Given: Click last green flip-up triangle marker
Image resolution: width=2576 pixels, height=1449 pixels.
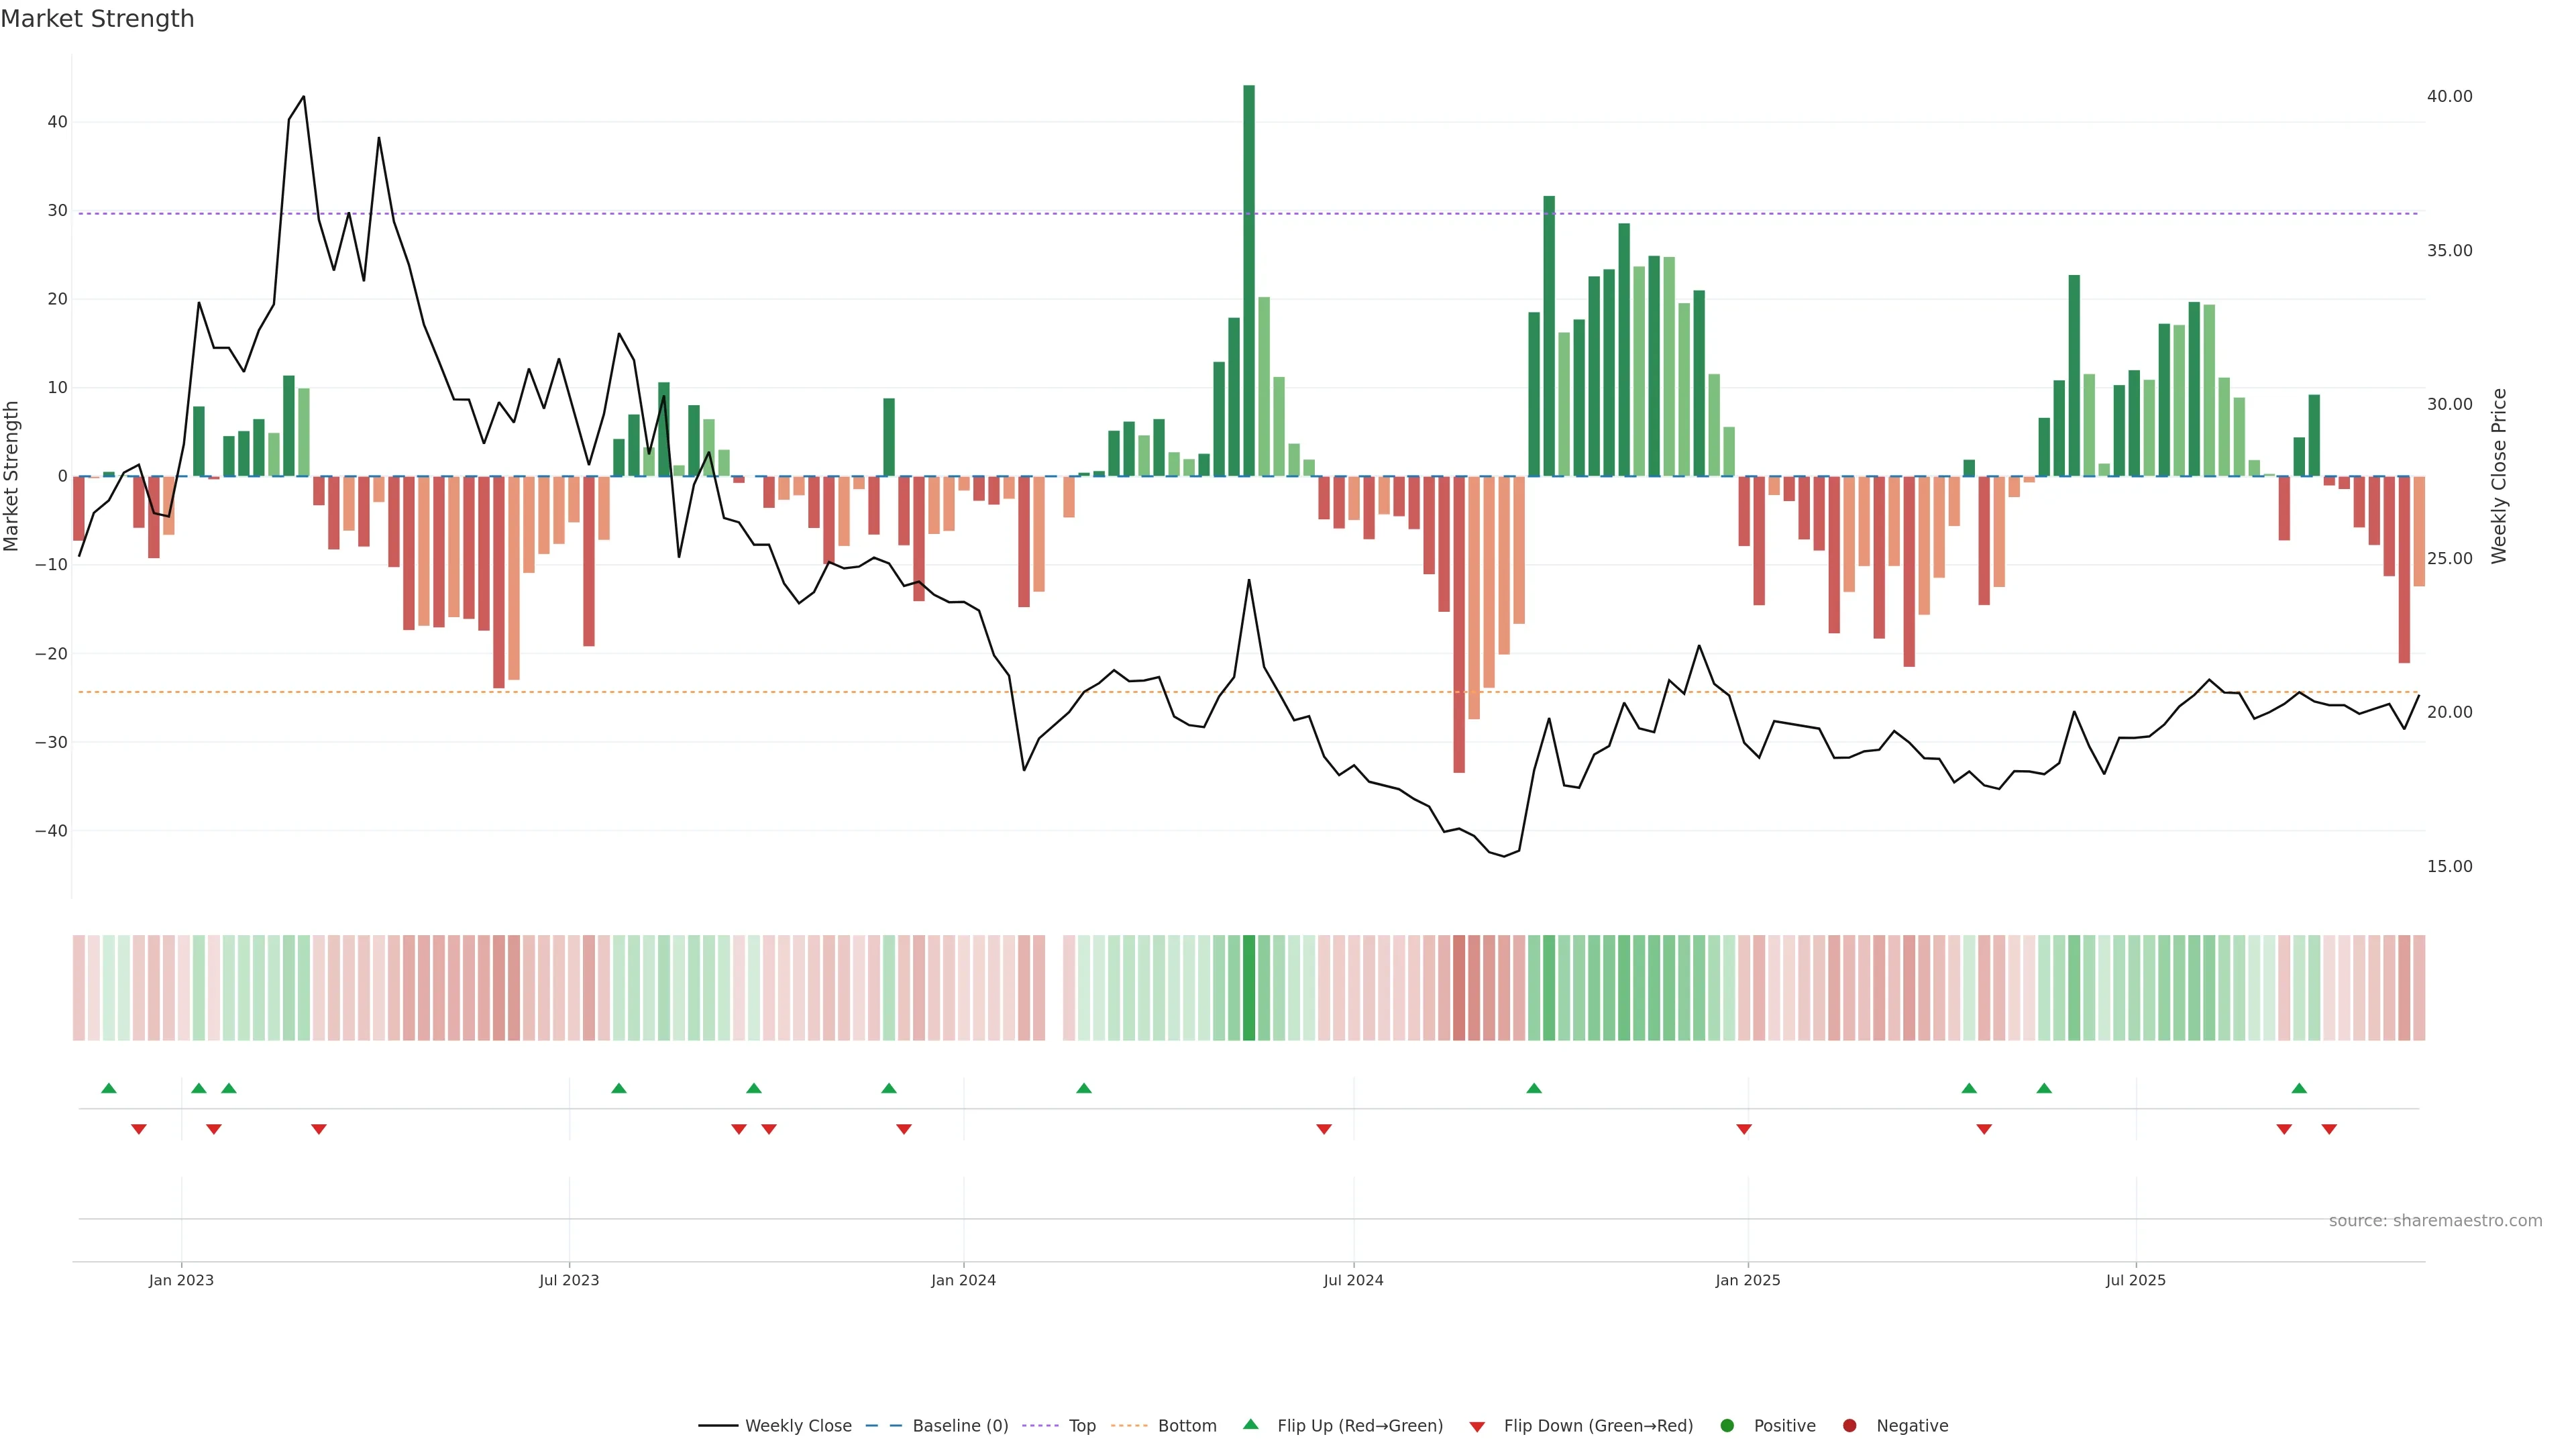Looking at the screenshot, I should 2299,1088.
